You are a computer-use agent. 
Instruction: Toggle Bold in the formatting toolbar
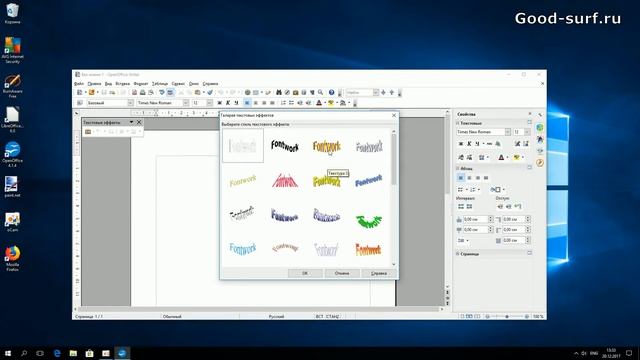(x=220, y=103)
